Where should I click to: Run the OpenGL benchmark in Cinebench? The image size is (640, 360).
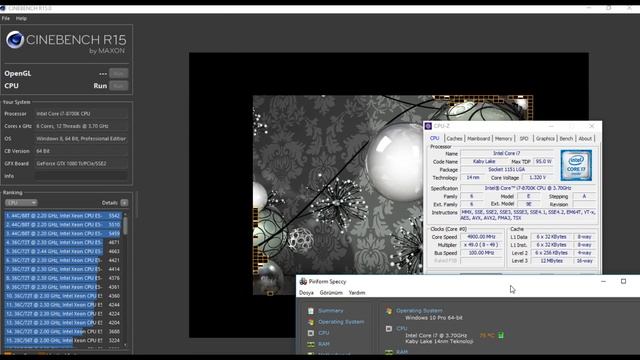[x=119, y=73]
